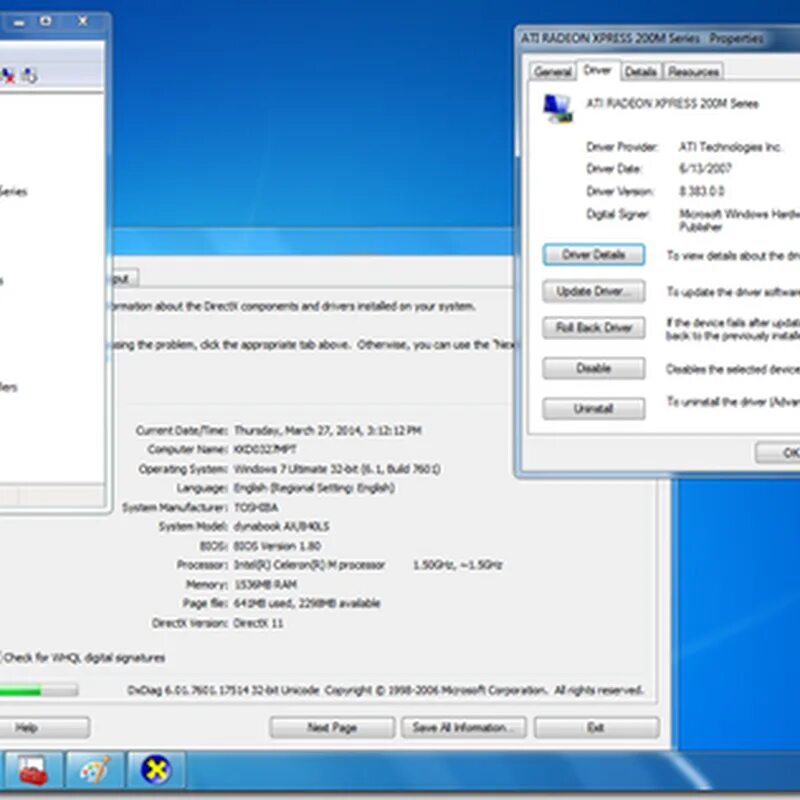Open the Details tab in Properties window
The width and height of the screenshot is (800, 800).
[x=640, y=72]
